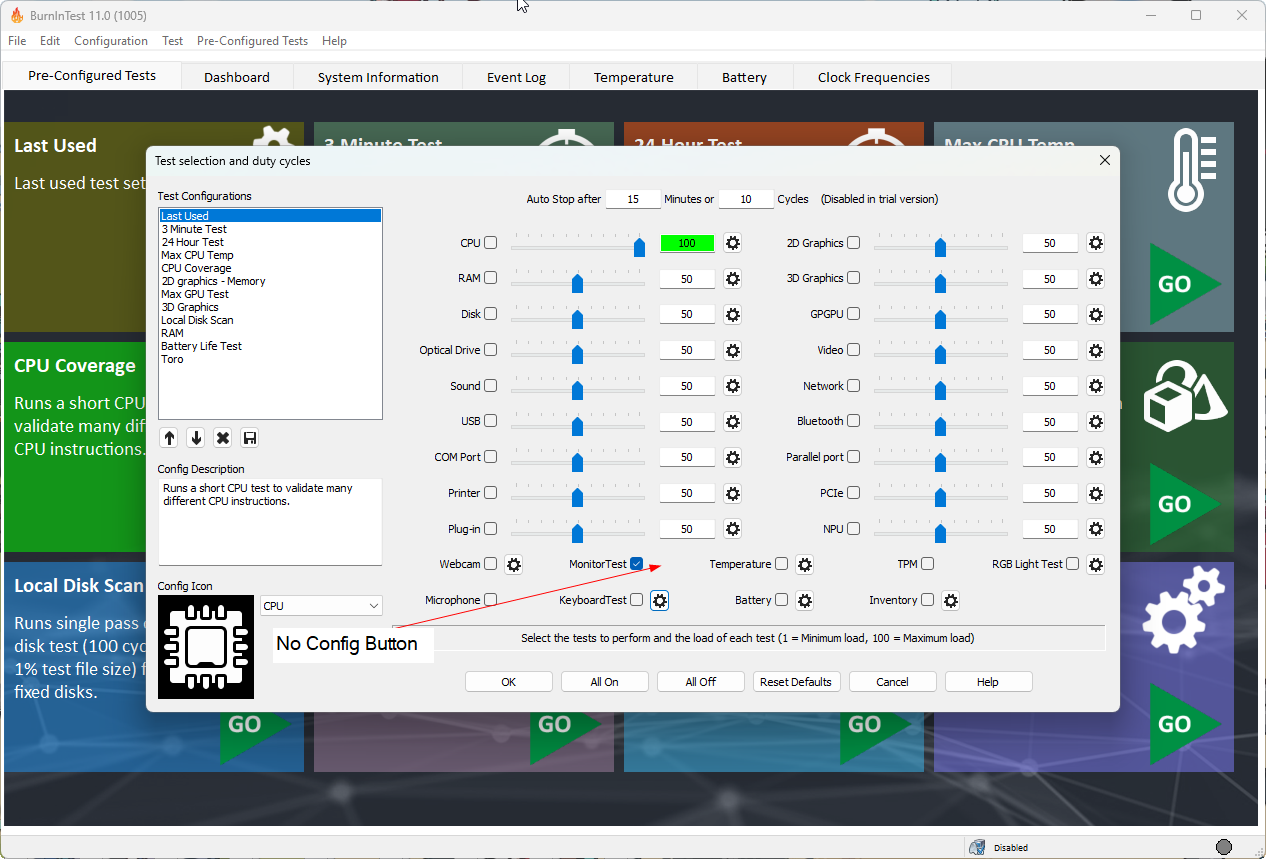Click the All On button

[x=604, y=682]
